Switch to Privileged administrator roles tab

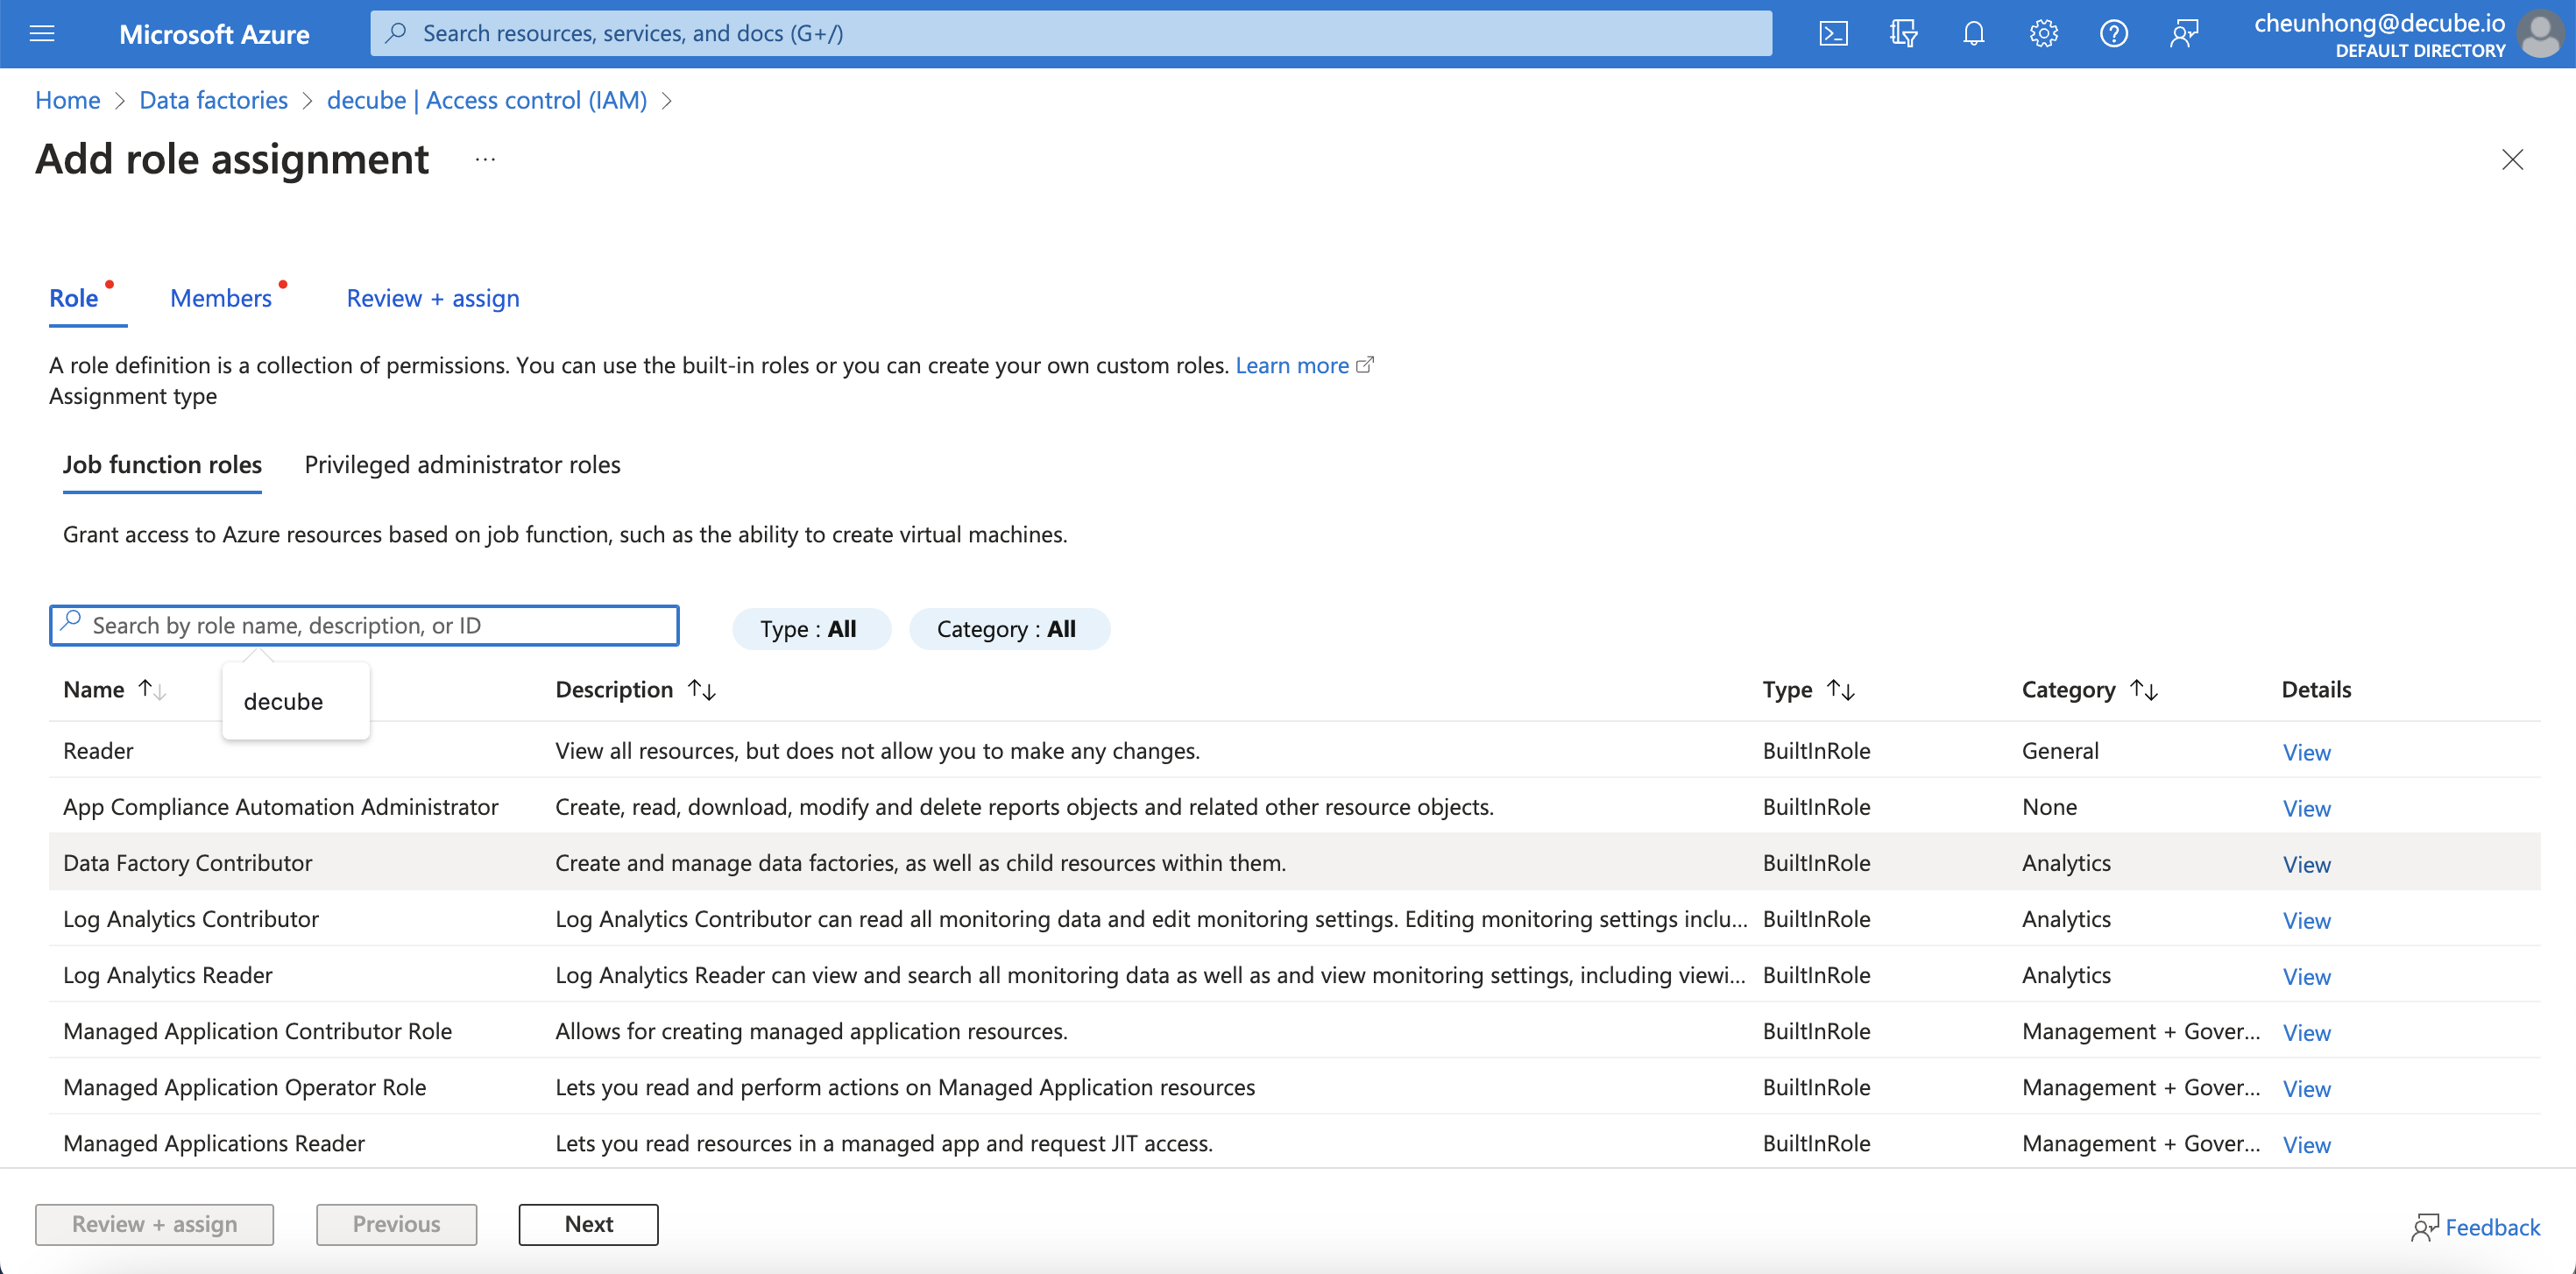462,465
